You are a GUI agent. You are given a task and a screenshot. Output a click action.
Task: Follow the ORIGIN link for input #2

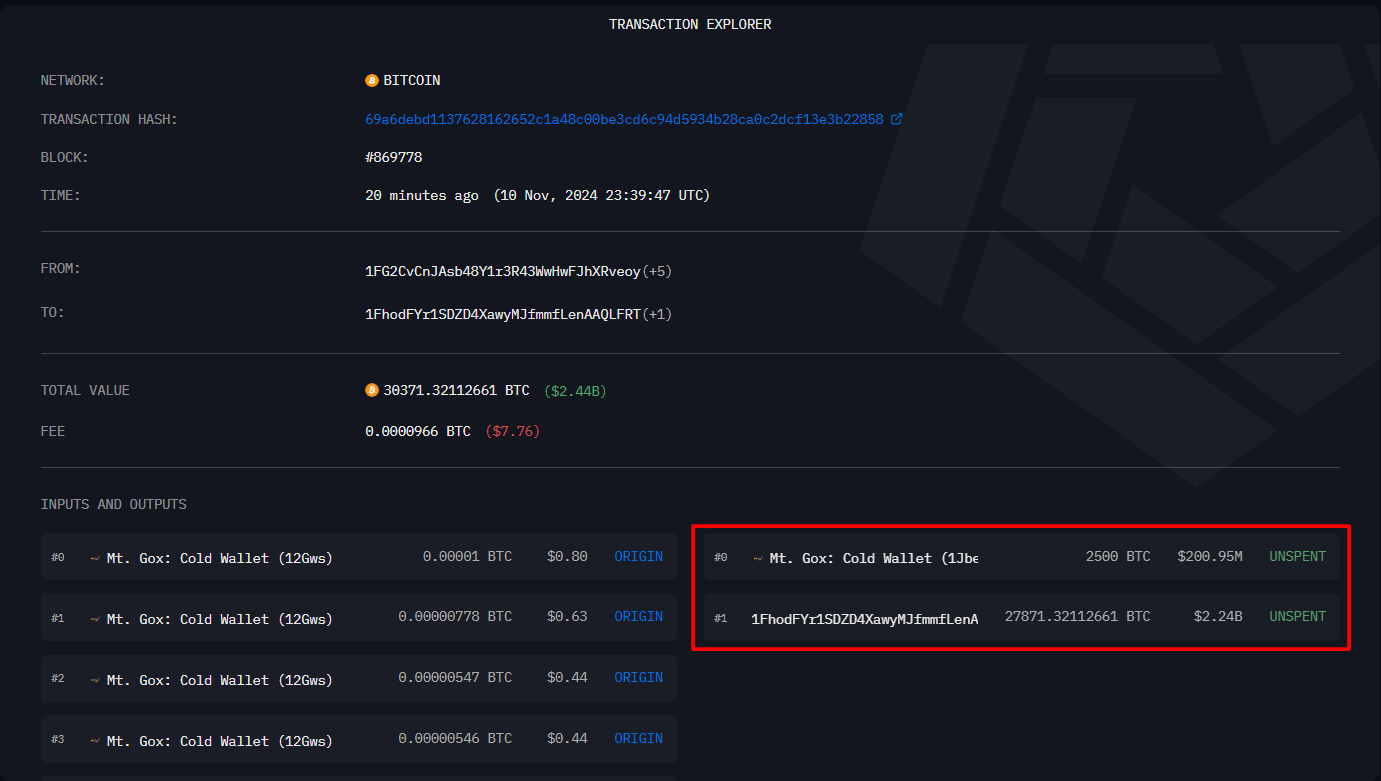[638, 677]
